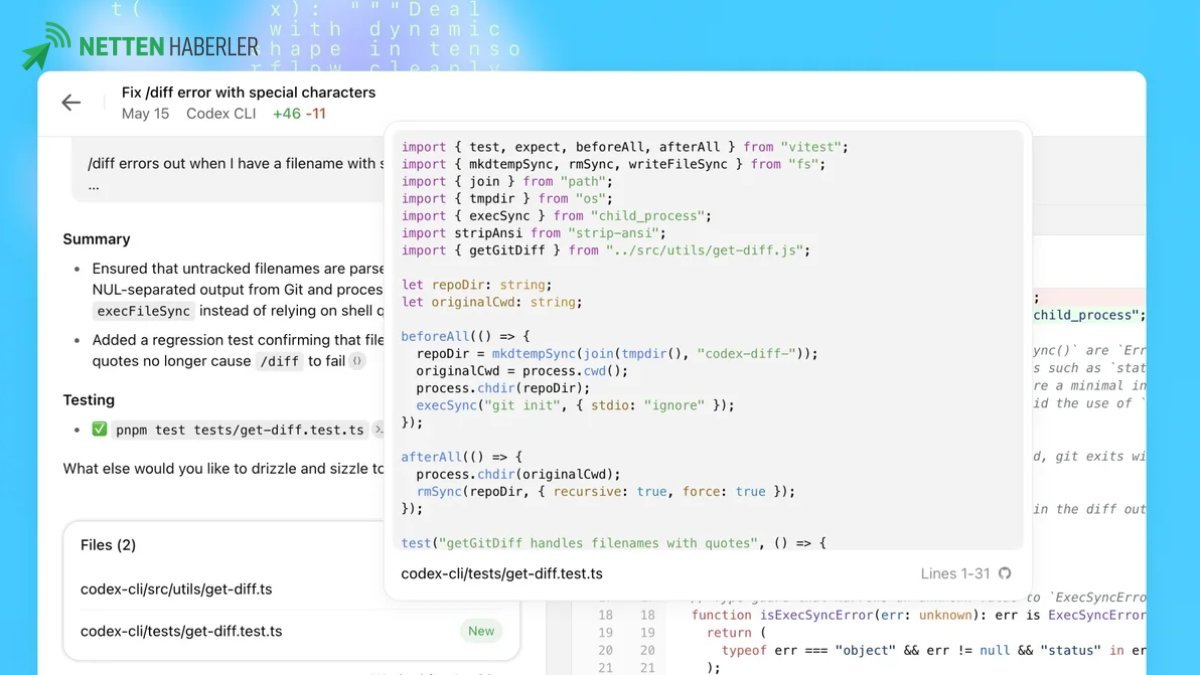Open the GitHub icon beside Lines 1–31
This screenshot has width=1200, height=675.
click(x=1005, y=574)
